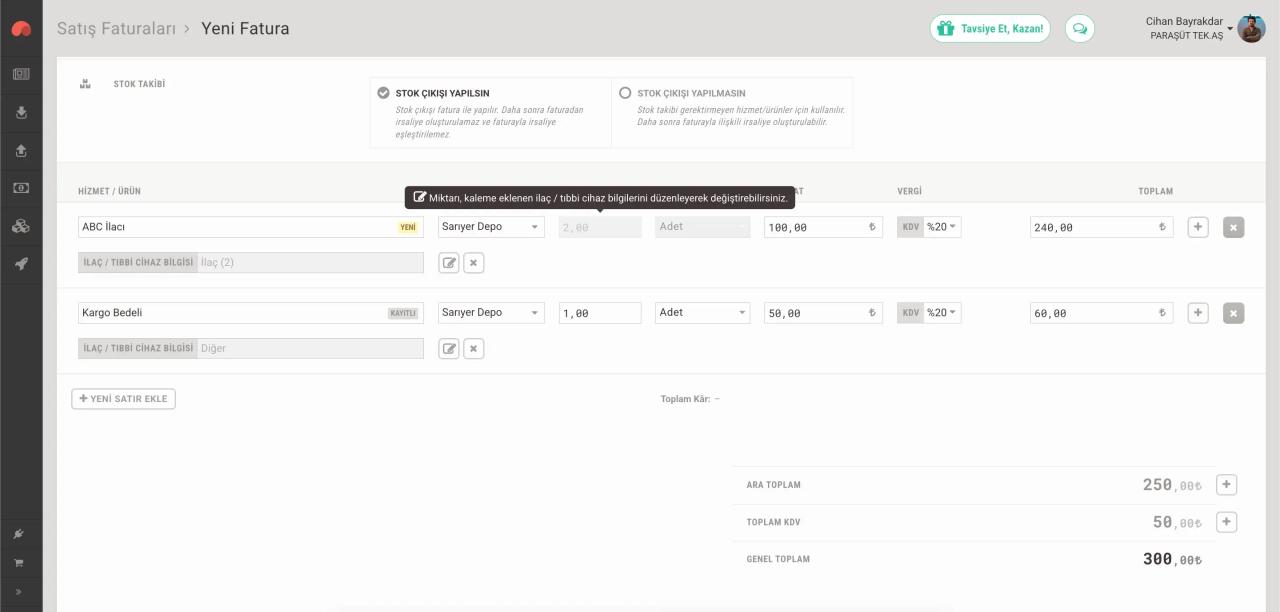Viewport: 1280px width, 612px height.
Task: Open the rocket icon in the sidebar
Action: click(x=21, y=264)
